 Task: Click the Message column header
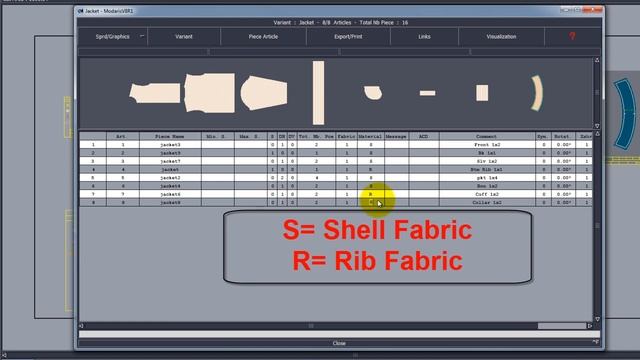pos(396,136)
